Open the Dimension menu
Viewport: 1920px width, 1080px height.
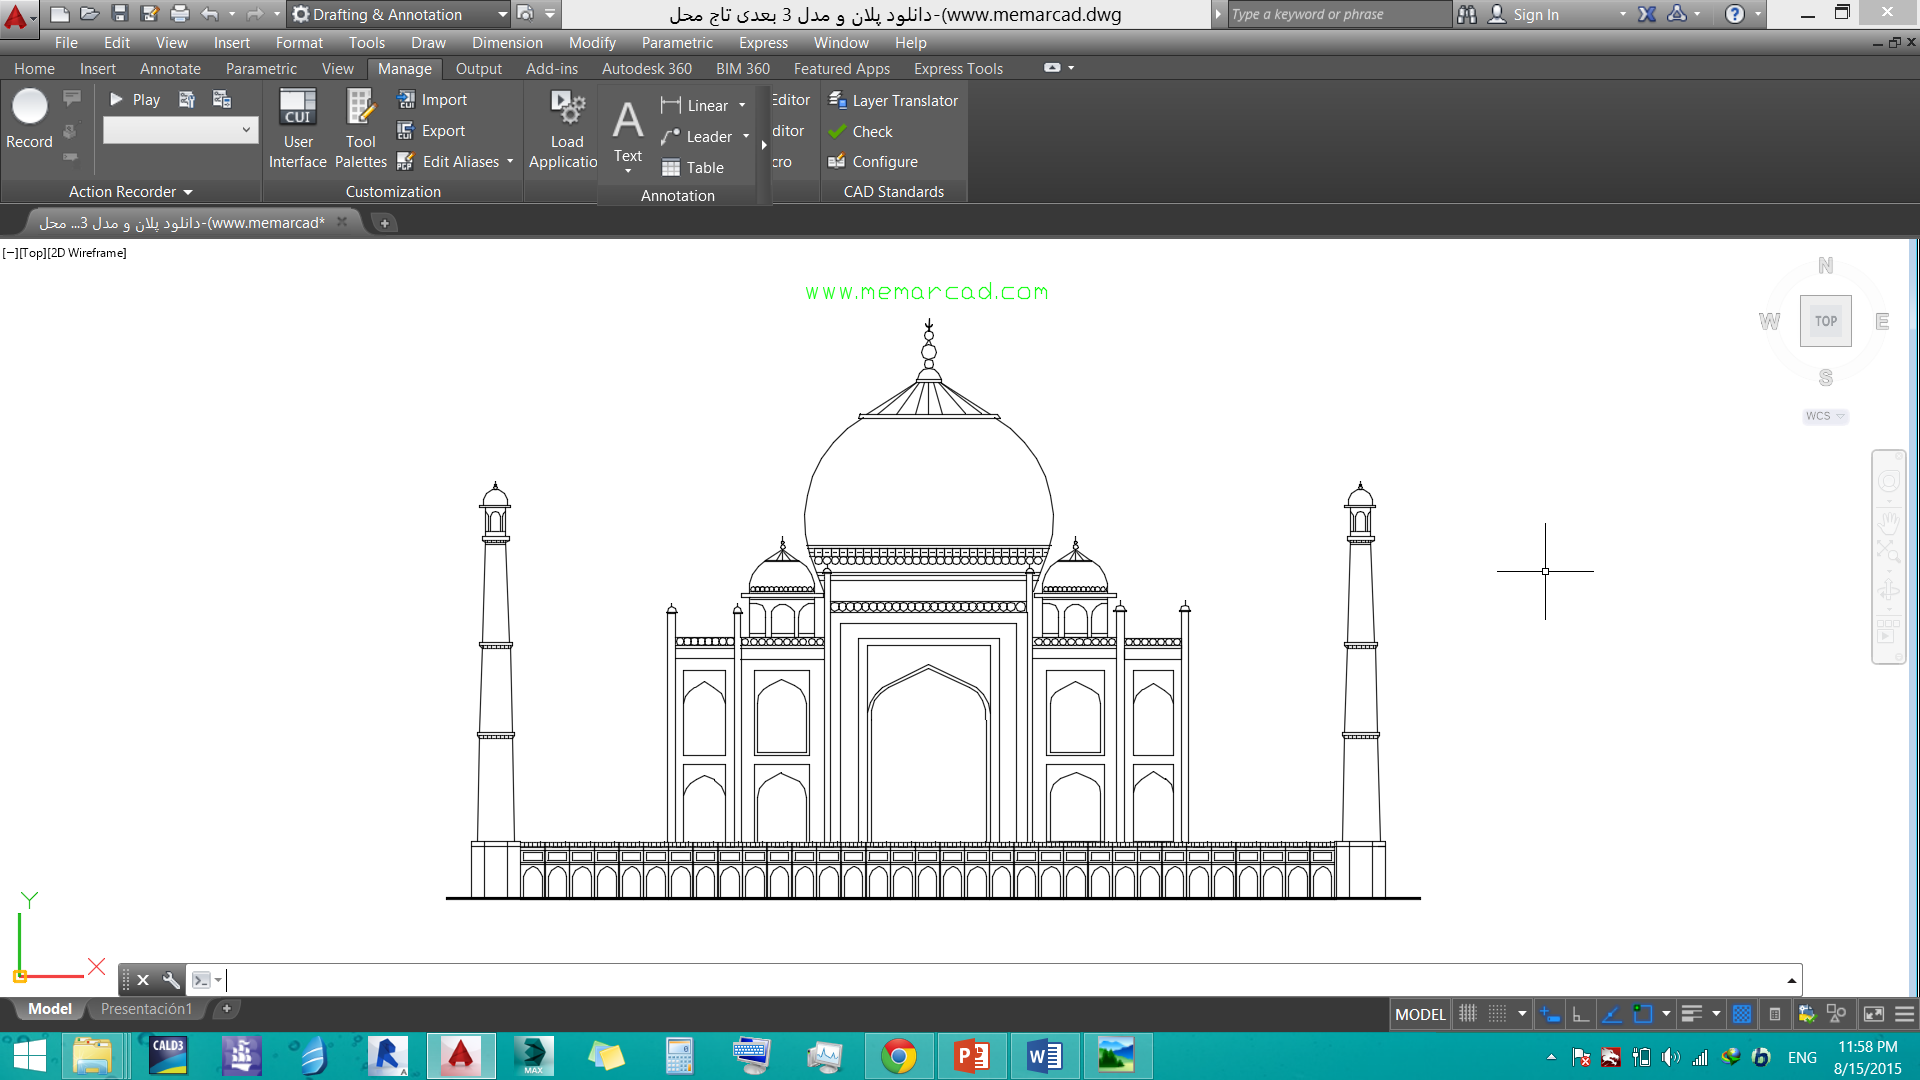tap(507, 43)
